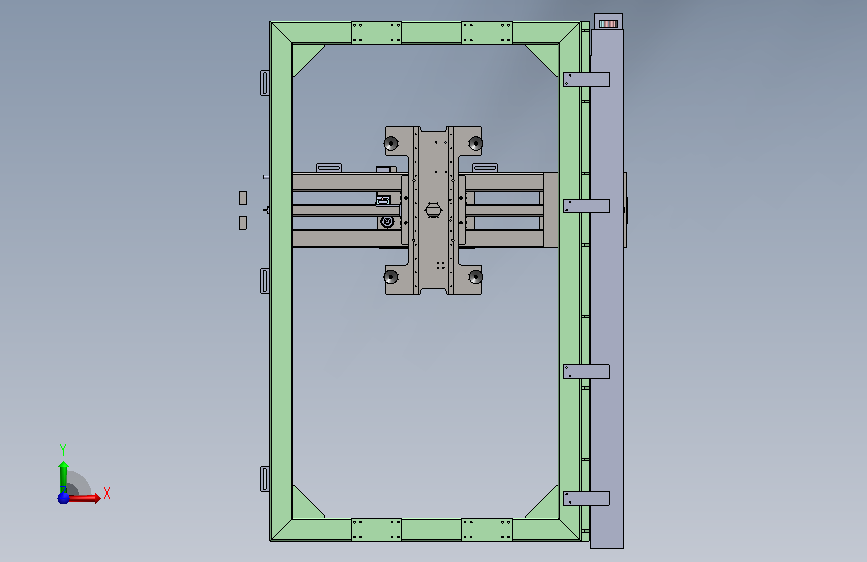Image resolution: width=867 pixels, height=562 pixels.
Task: Select the right splice plate on the bottom beam
Action: (x=487, y=529)
